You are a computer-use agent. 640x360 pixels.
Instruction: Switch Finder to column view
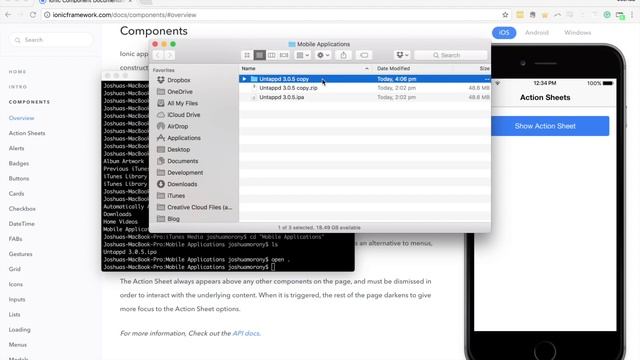tap(271, 55)
